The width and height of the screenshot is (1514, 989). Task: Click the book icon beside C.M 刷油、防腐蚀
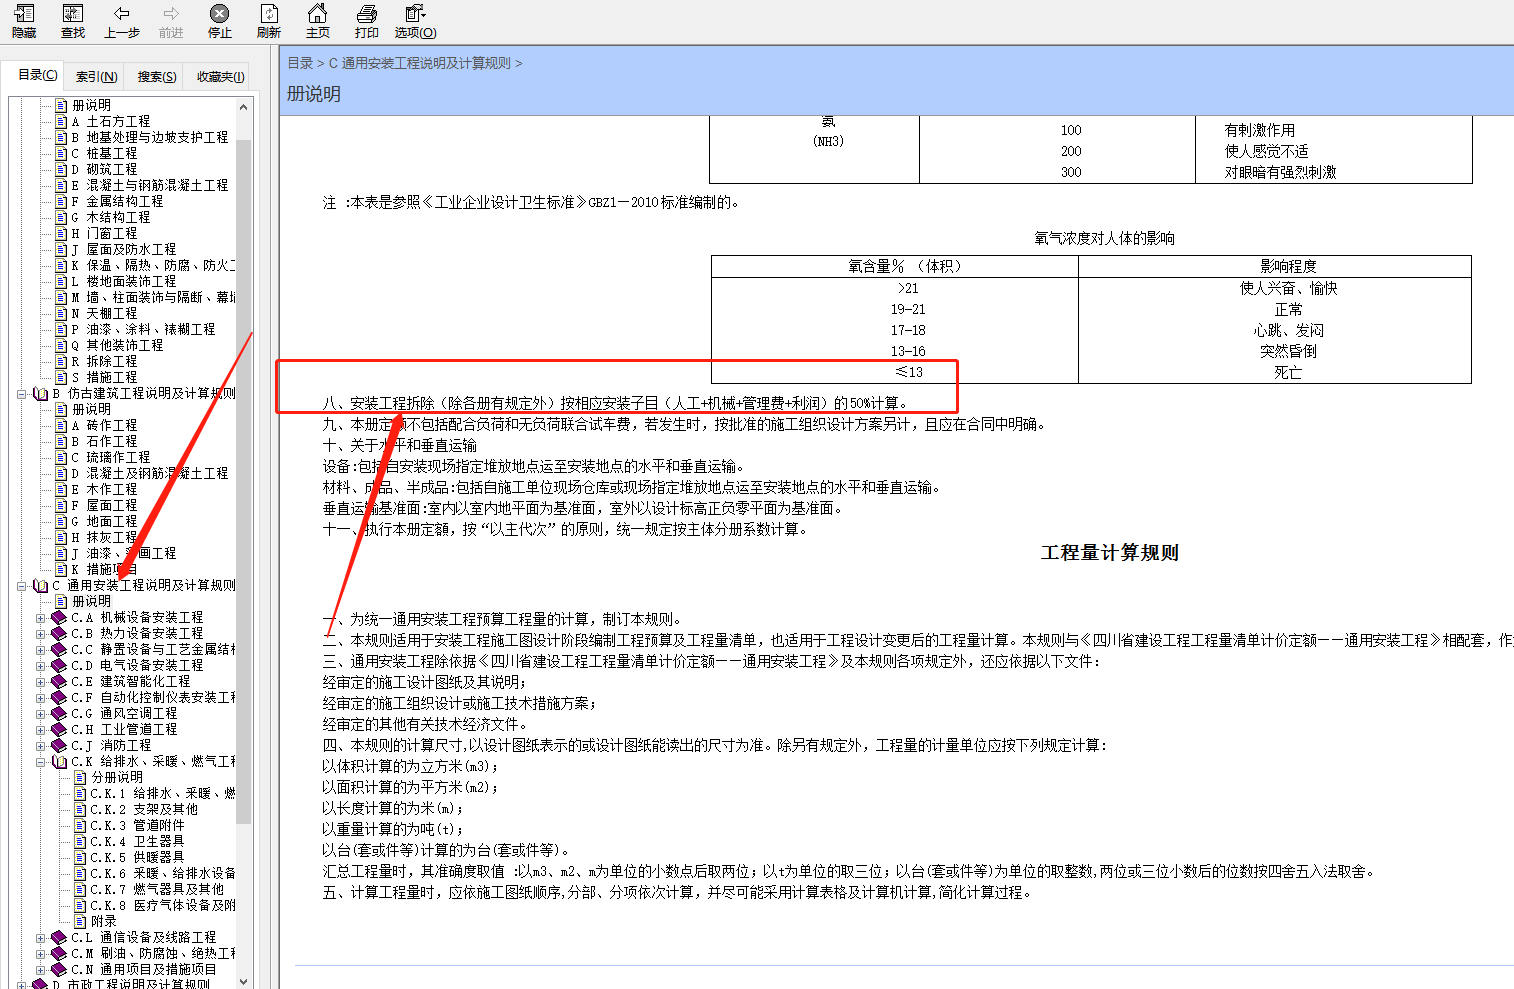coord(59,953)
